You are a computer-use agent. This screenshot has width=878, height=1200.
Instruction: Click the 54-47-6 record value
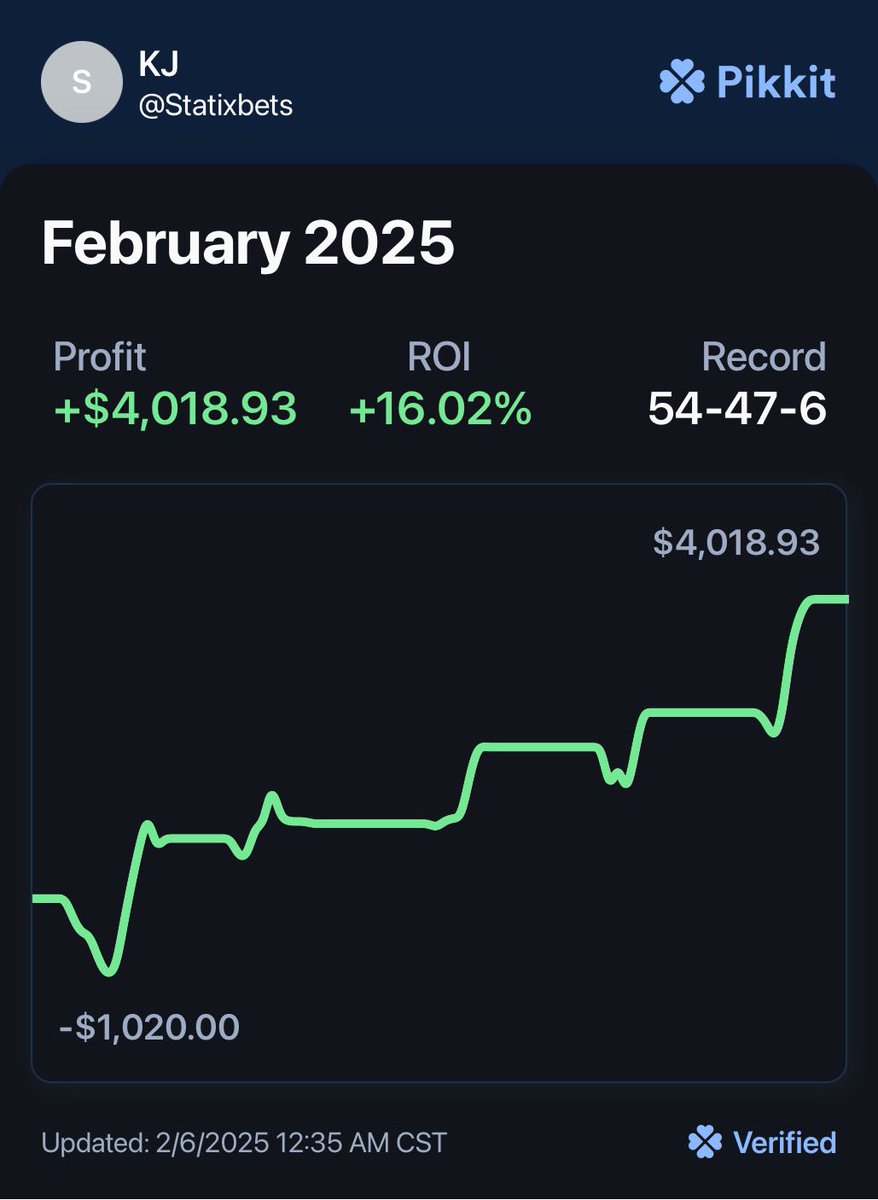[737, 409]
